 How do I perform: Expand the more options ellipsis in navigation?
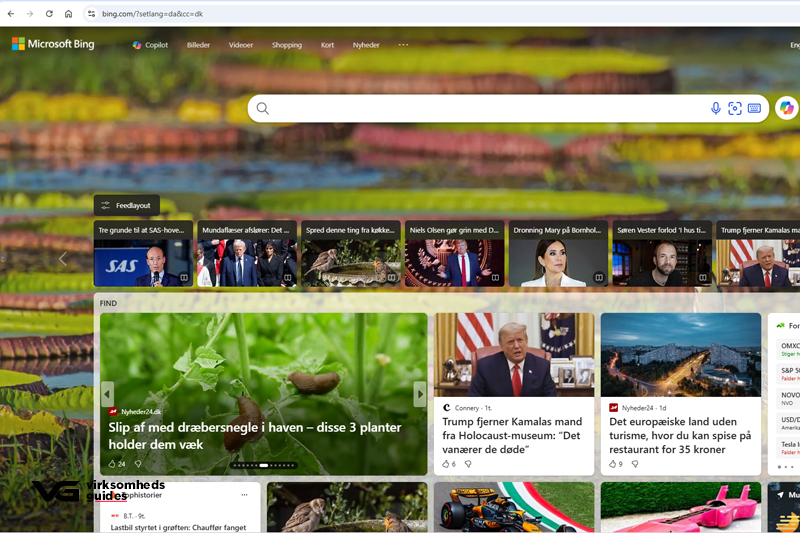[403, 44]
